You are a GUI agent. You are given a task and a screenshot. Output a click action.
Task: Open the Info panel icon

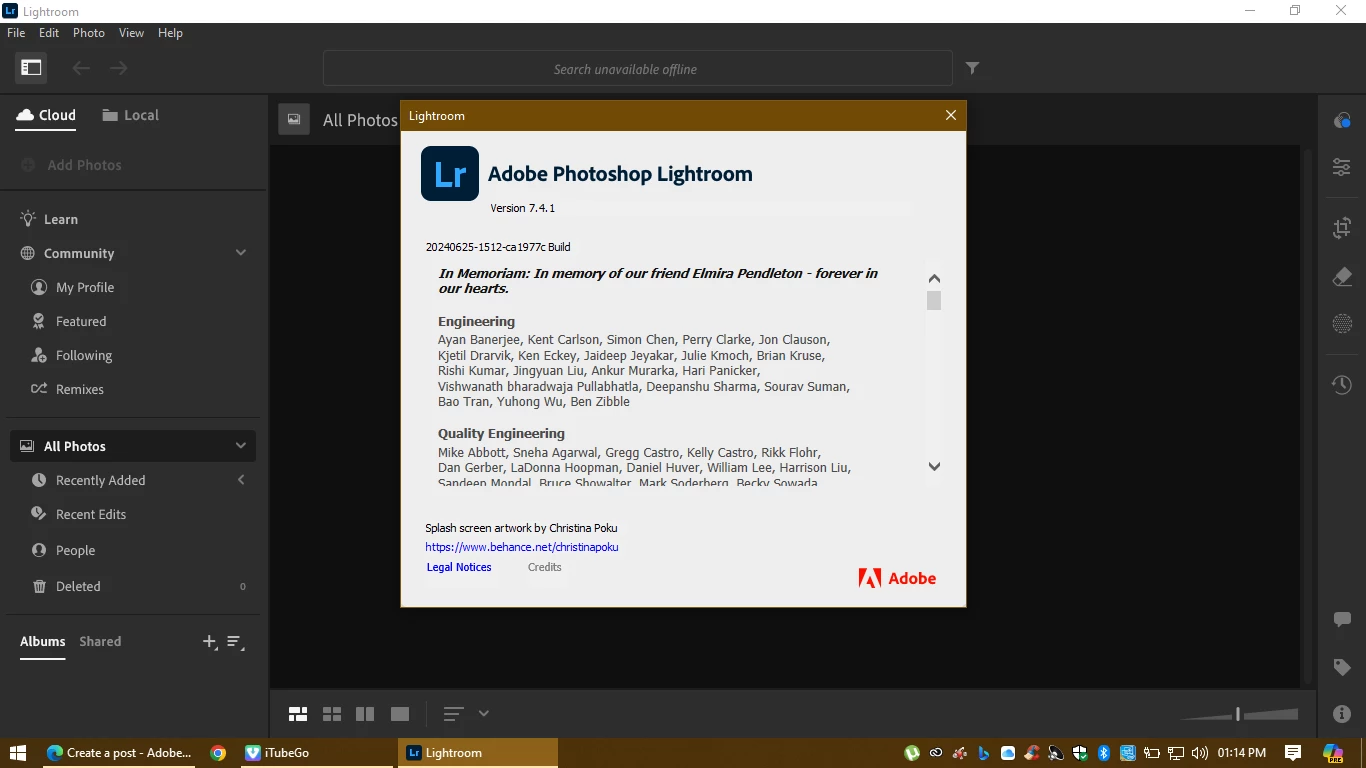(1342, 714)
